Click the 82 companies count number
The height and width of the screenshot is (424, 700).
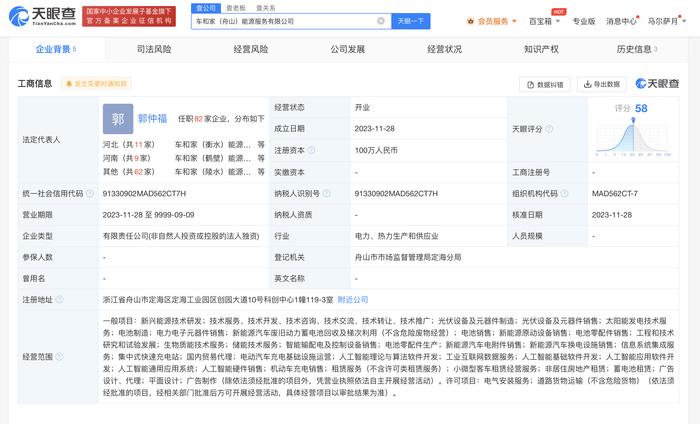pos(198,119)
